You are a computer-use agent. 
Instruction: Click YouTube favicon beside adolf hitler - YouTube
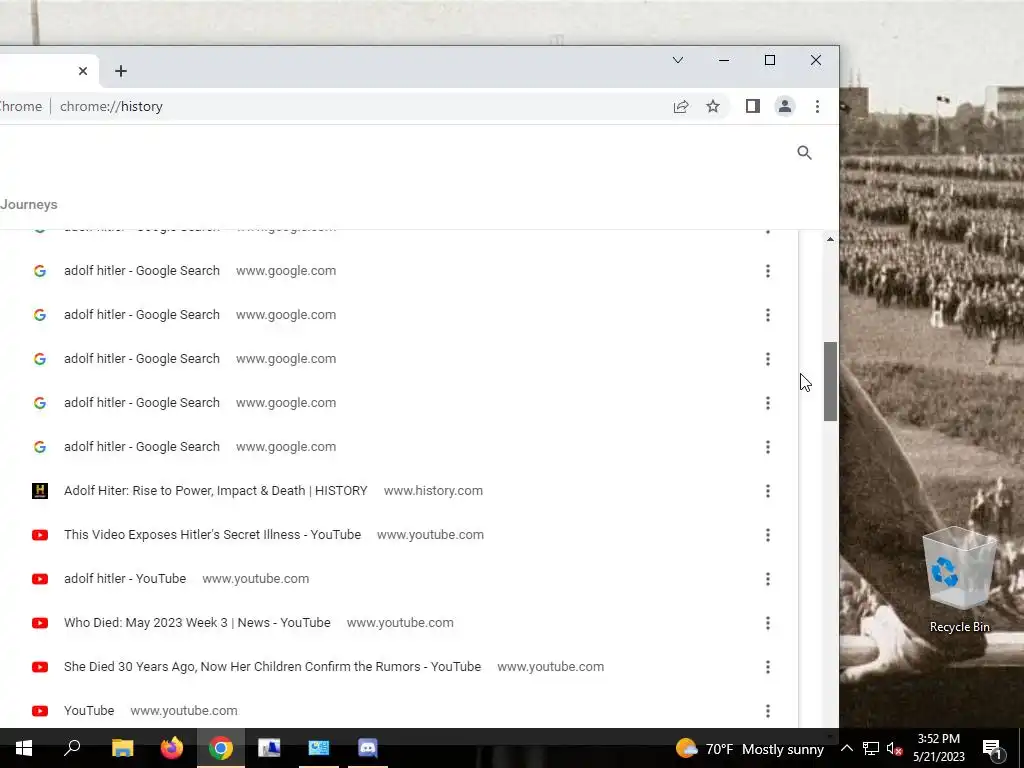40,579
